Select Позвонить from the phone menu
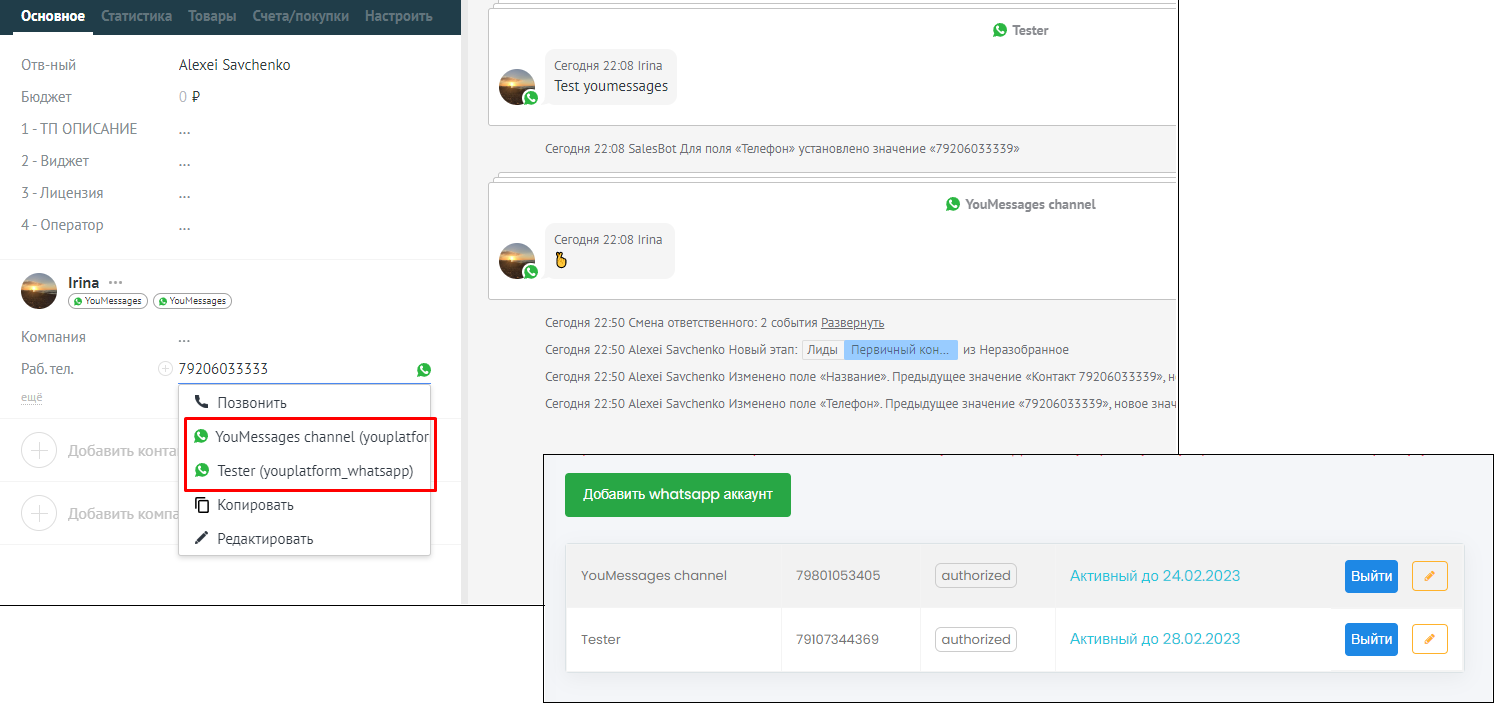 click(x=252, y=403)
